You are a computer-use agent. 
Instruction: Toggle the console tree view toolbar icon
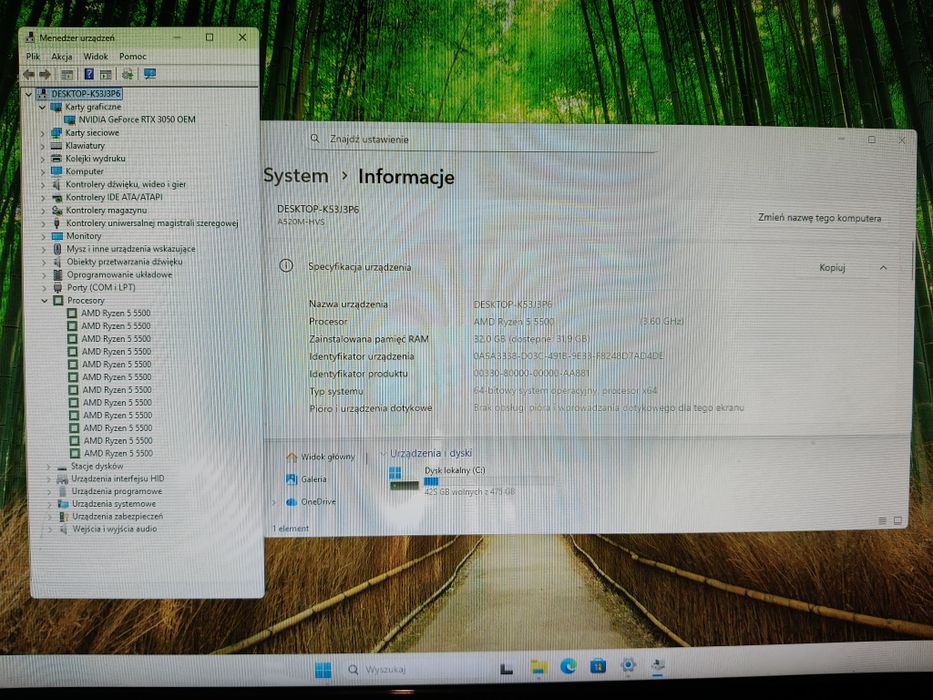pos(67,74)
